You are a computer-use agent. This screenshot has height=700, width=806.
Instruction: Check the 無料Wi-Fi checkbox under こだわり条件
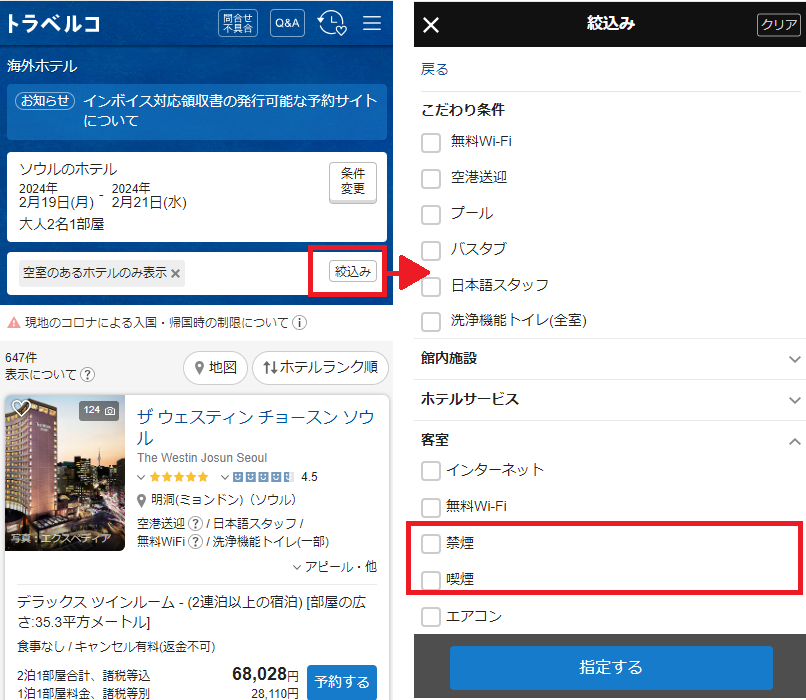click(431, 142)
